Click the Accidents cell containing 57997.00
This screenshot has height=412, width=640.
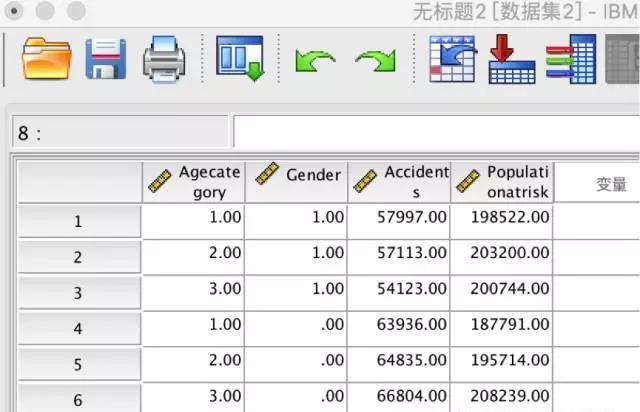[399, 218]
